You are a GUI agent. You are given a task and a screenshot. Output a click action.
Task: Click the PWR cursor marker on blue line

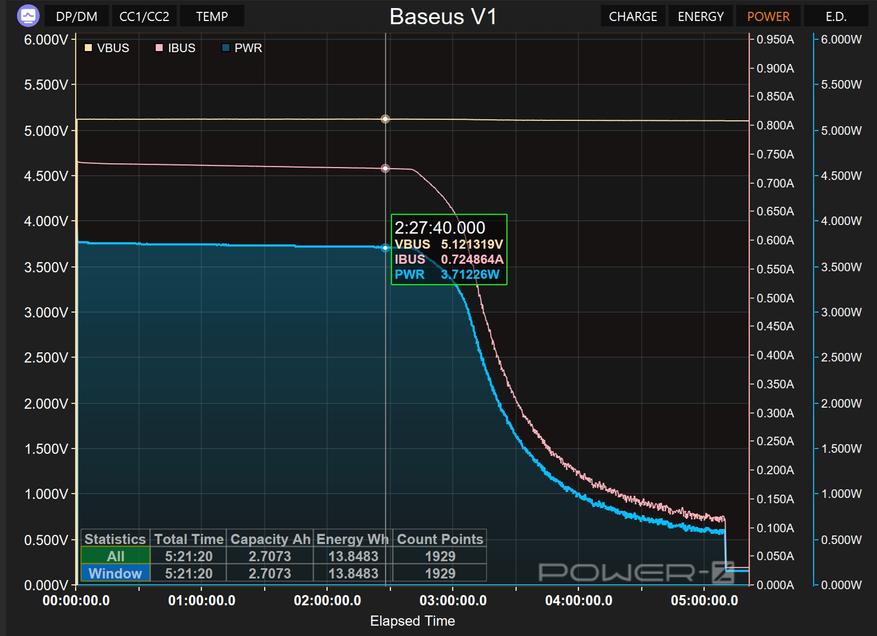point(385,248)
